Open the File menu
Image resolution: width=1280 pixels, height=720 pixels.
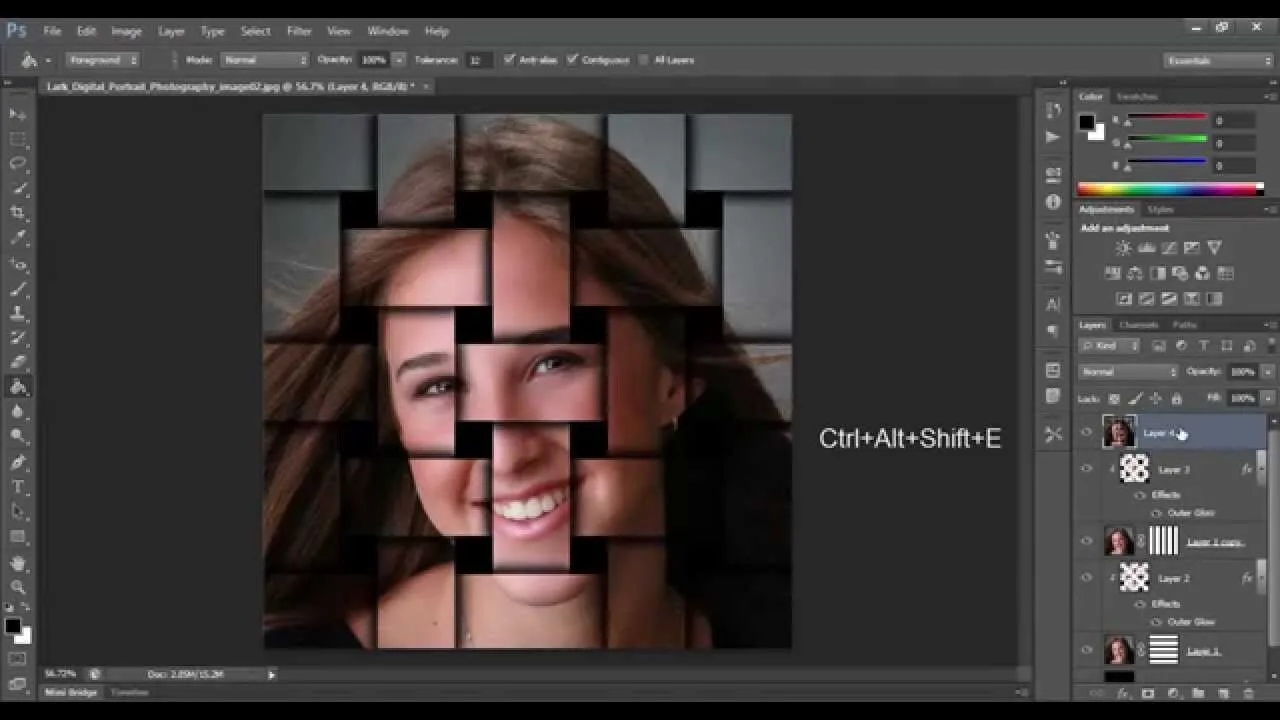pos(52,31)
